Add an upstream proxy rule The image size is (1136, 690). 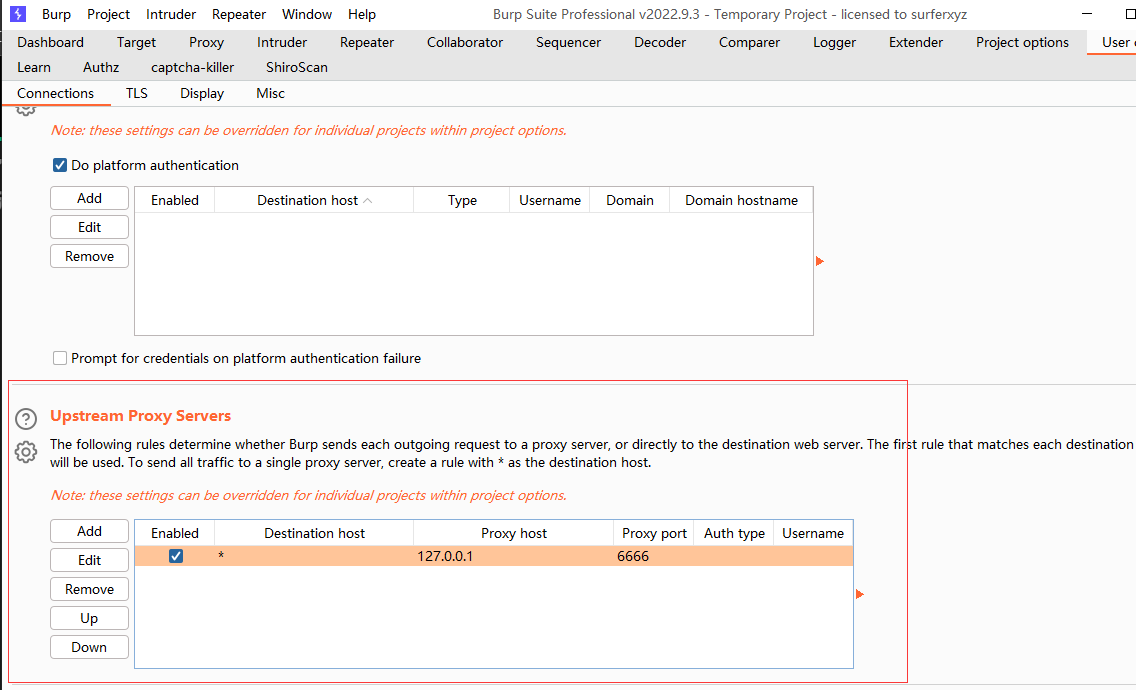(x=89, y=531)
